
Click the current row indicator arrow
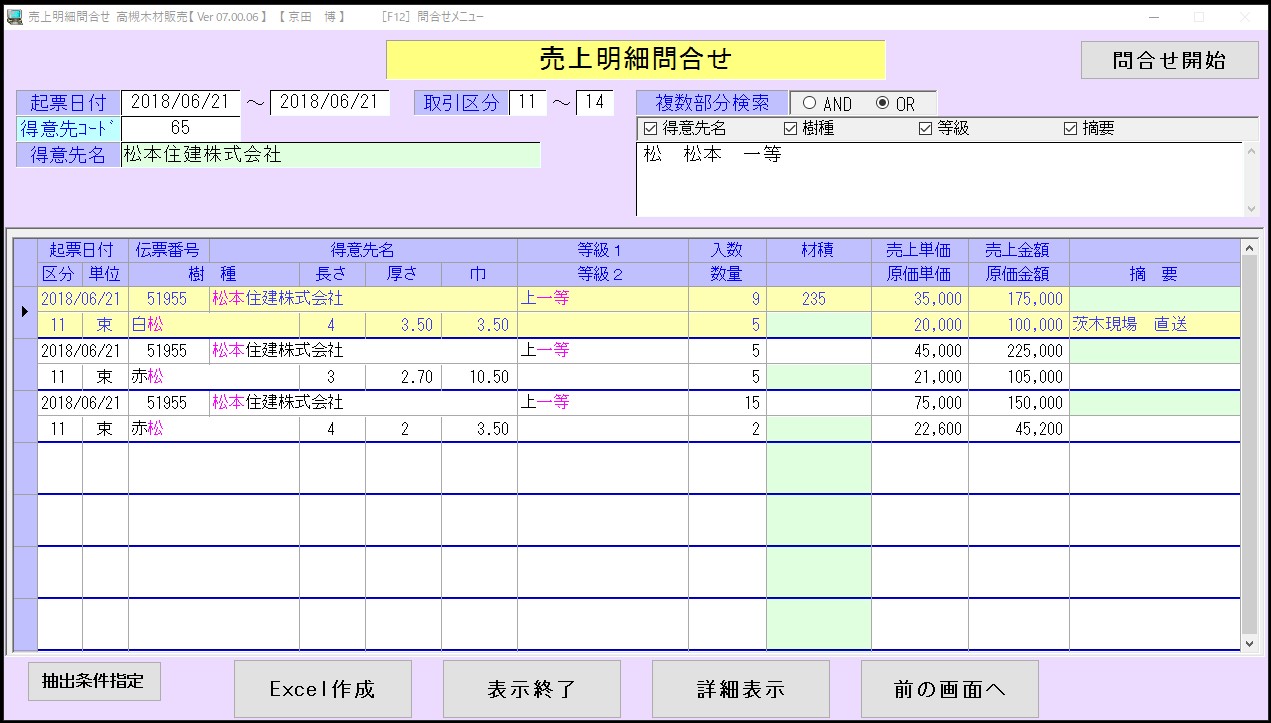(25, 312)
